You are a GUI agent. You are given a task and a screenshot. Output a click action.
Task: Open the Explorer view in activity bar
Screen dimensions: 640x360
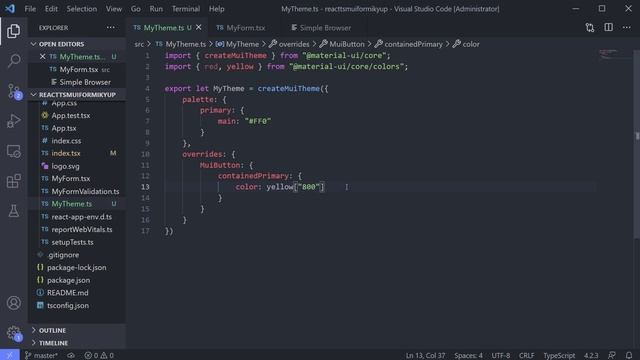(x=13, y=31)
